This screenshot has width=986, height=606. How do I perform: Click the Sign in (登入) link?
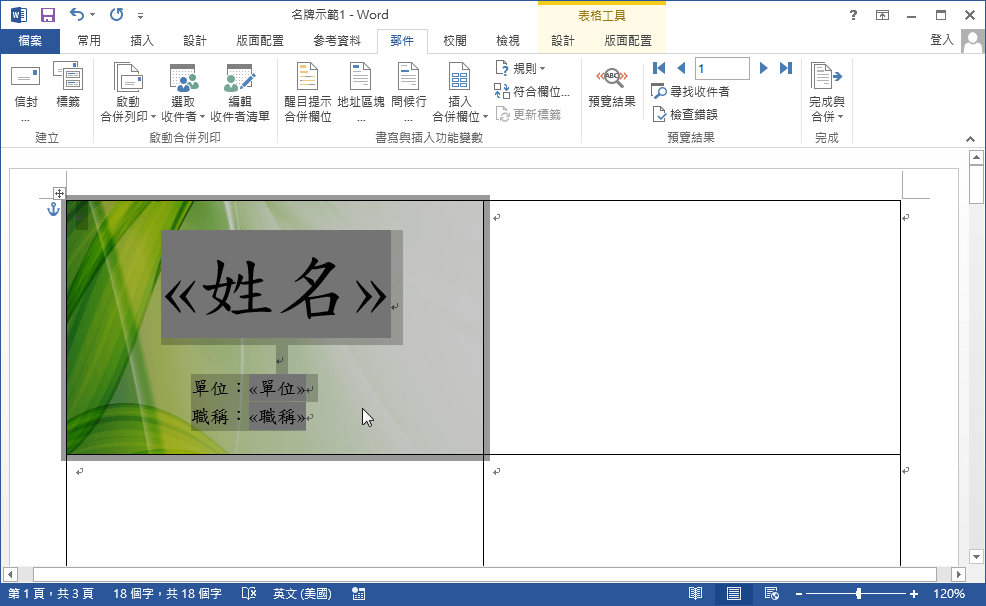pyautogui.click(x=940, y=40)
